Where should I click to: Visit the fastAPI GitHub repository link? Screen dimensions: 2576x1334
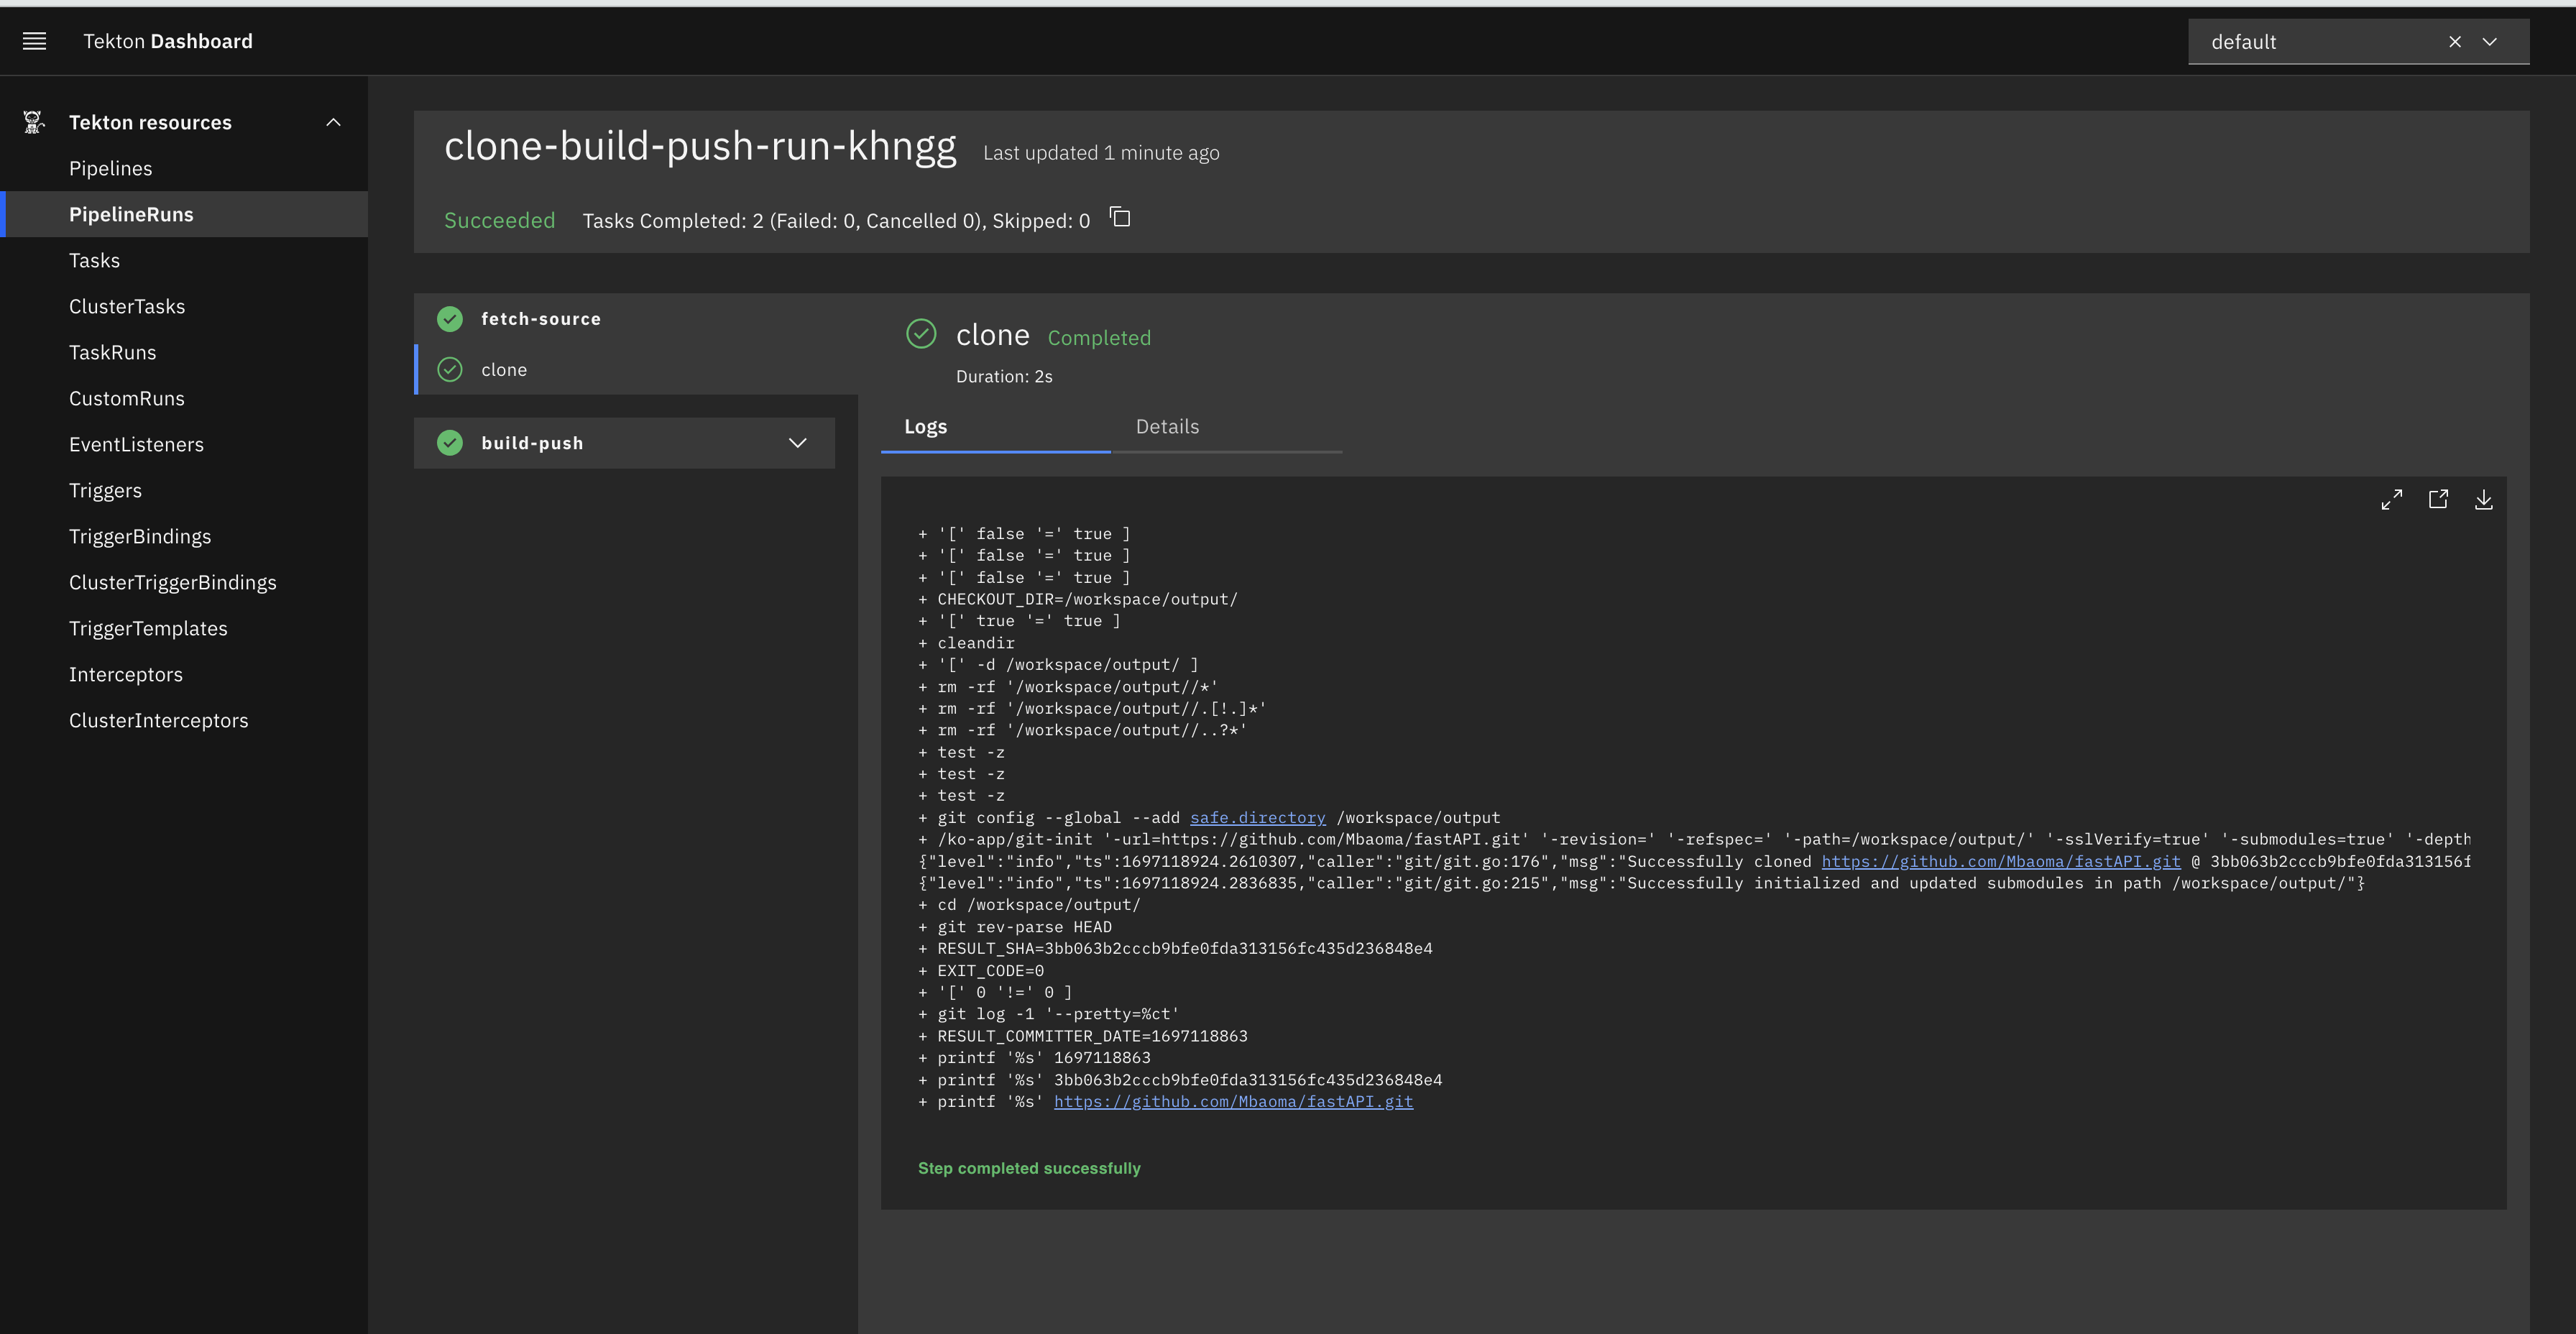1233,1101
